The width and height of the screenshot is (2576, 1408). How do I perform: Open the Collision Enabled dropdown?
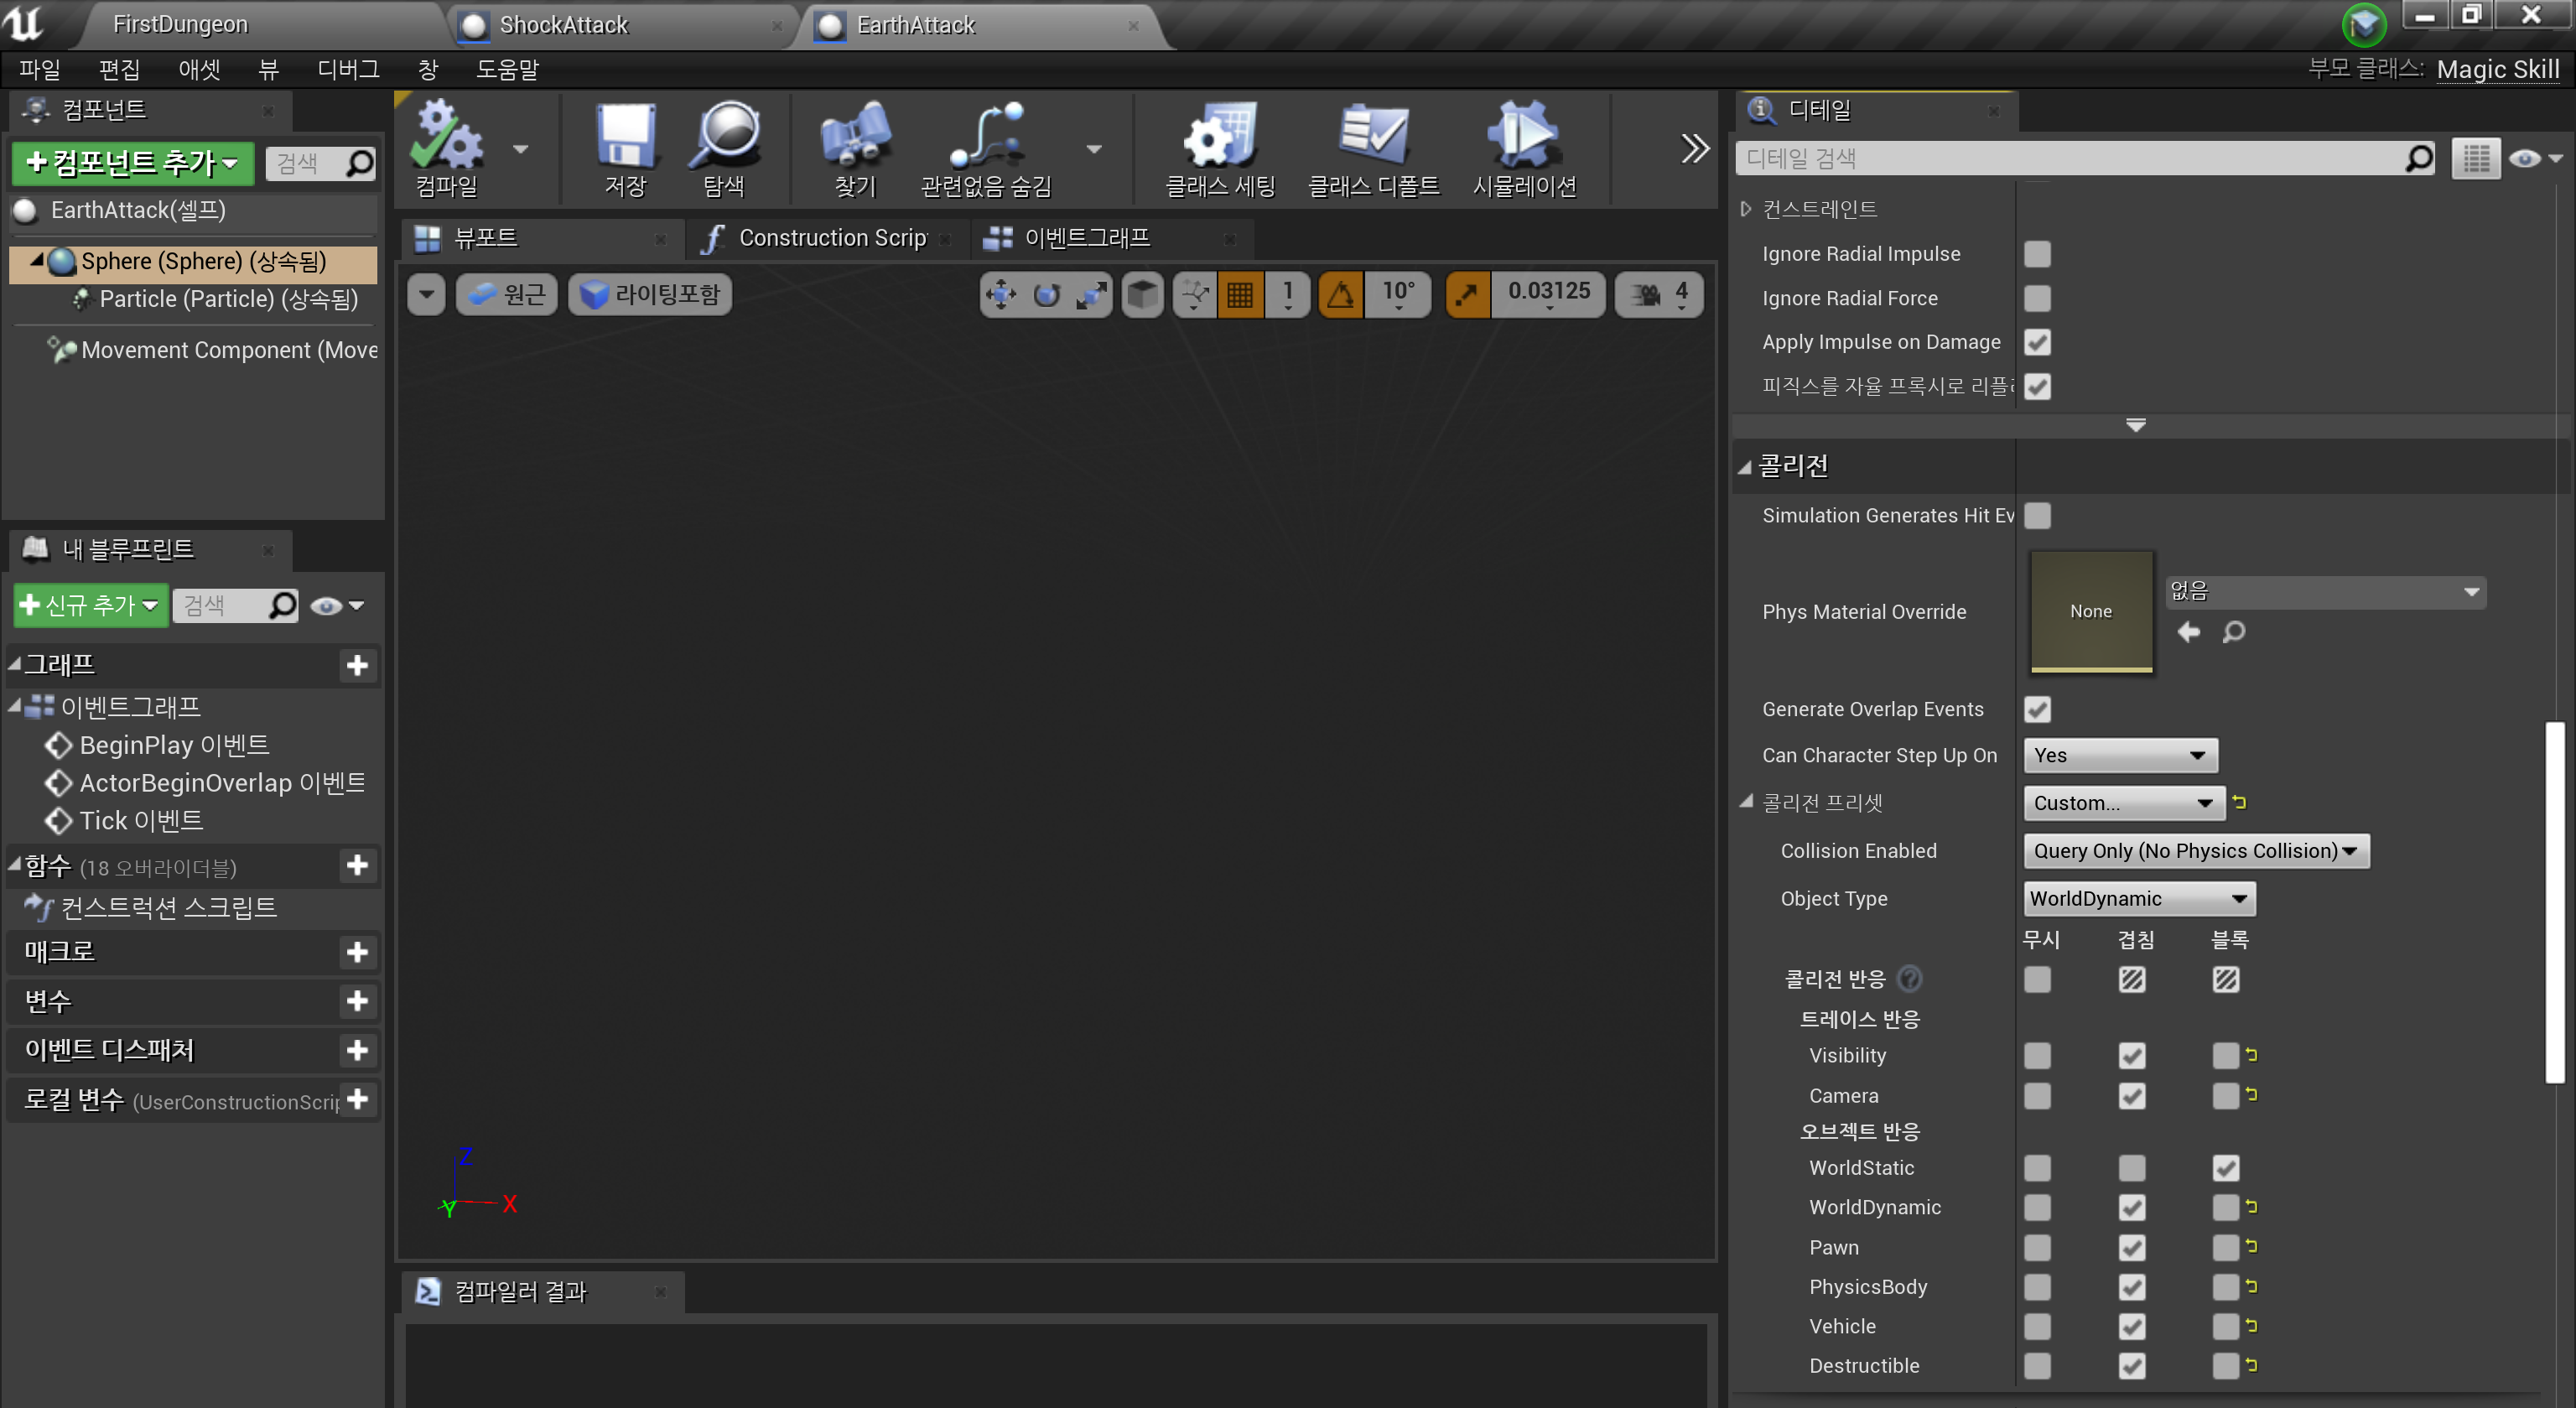2194,851
